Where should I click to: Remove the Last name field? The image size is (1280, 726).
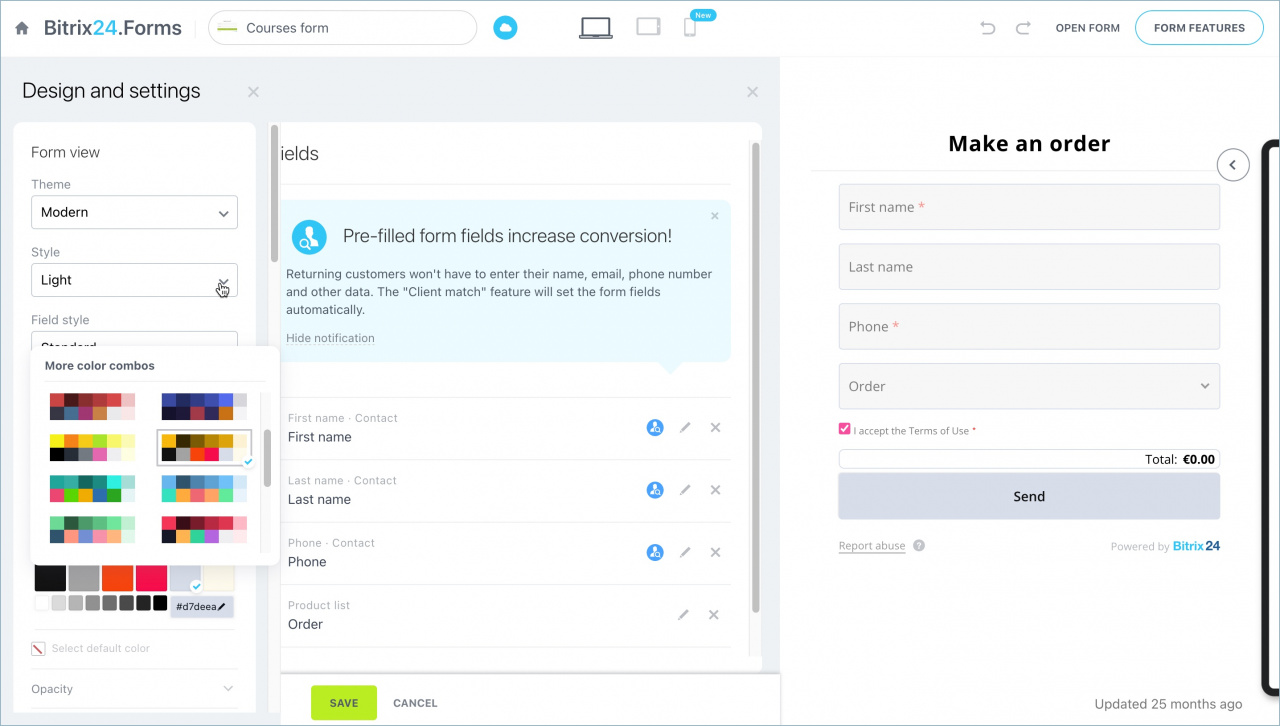click(x=715, y=490)
